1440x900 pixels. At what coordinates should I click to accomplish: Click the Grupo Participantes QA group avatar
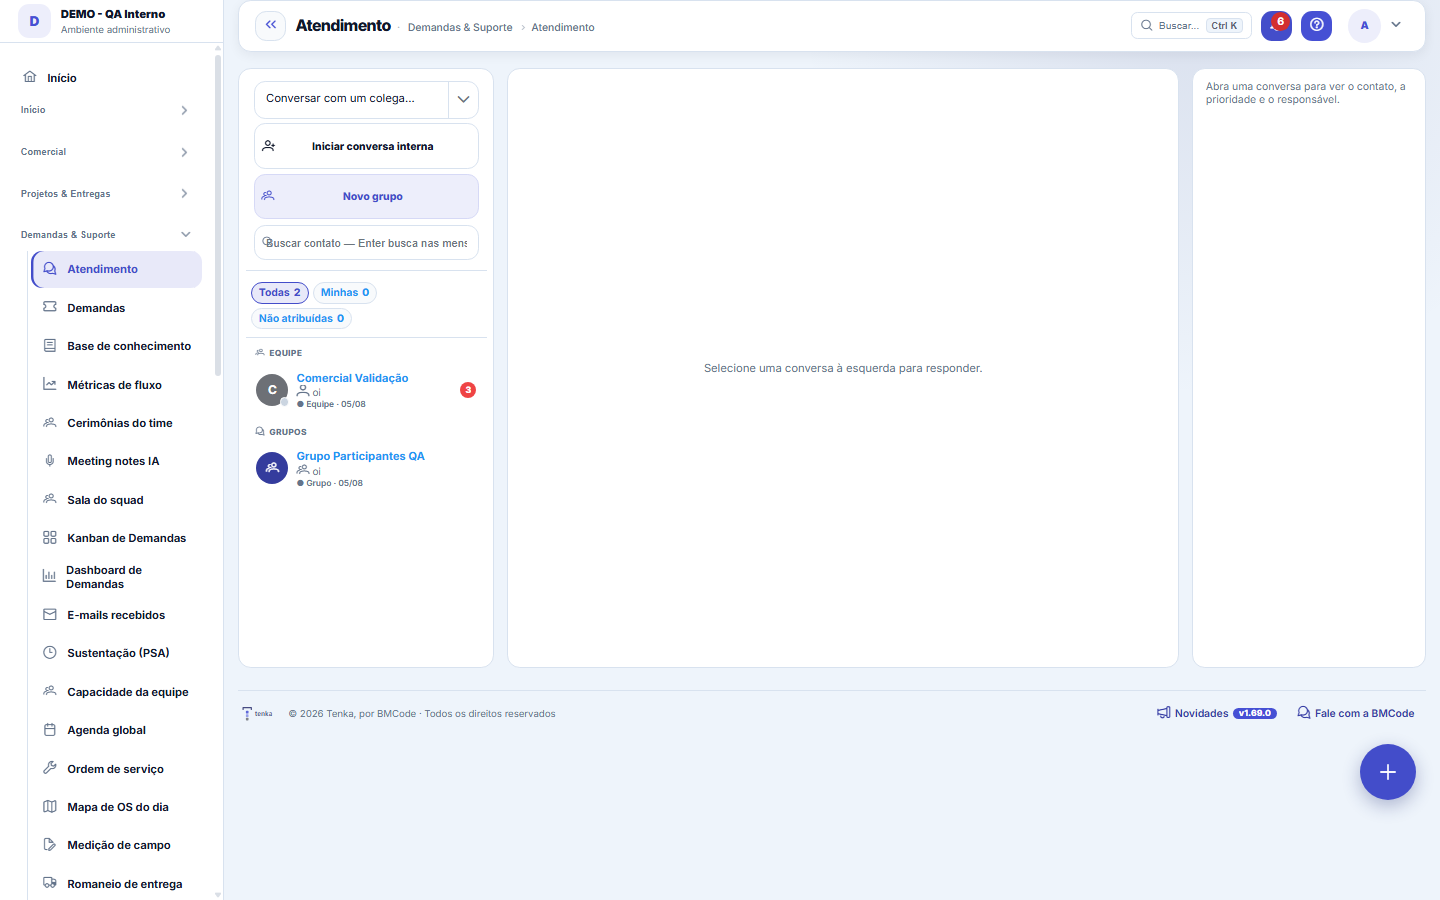[x=272, y=468]
